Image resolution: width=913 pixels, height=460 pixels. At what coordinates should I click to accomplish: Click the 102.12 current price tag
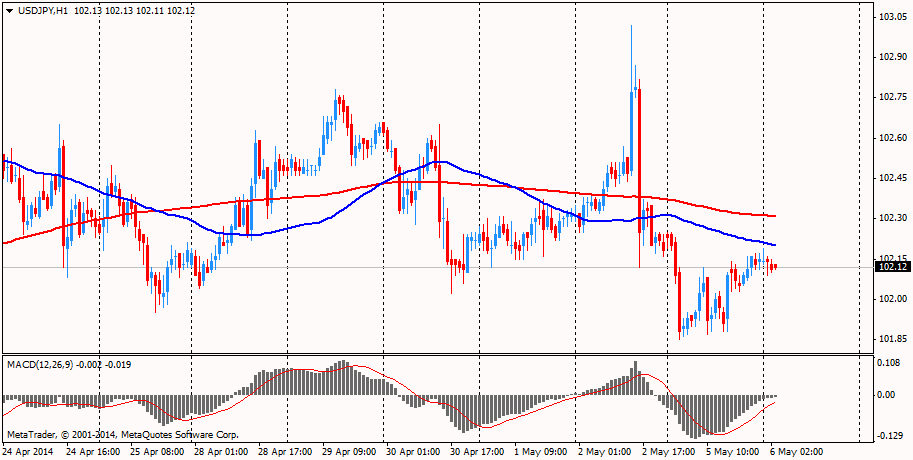tap(892, 267)
